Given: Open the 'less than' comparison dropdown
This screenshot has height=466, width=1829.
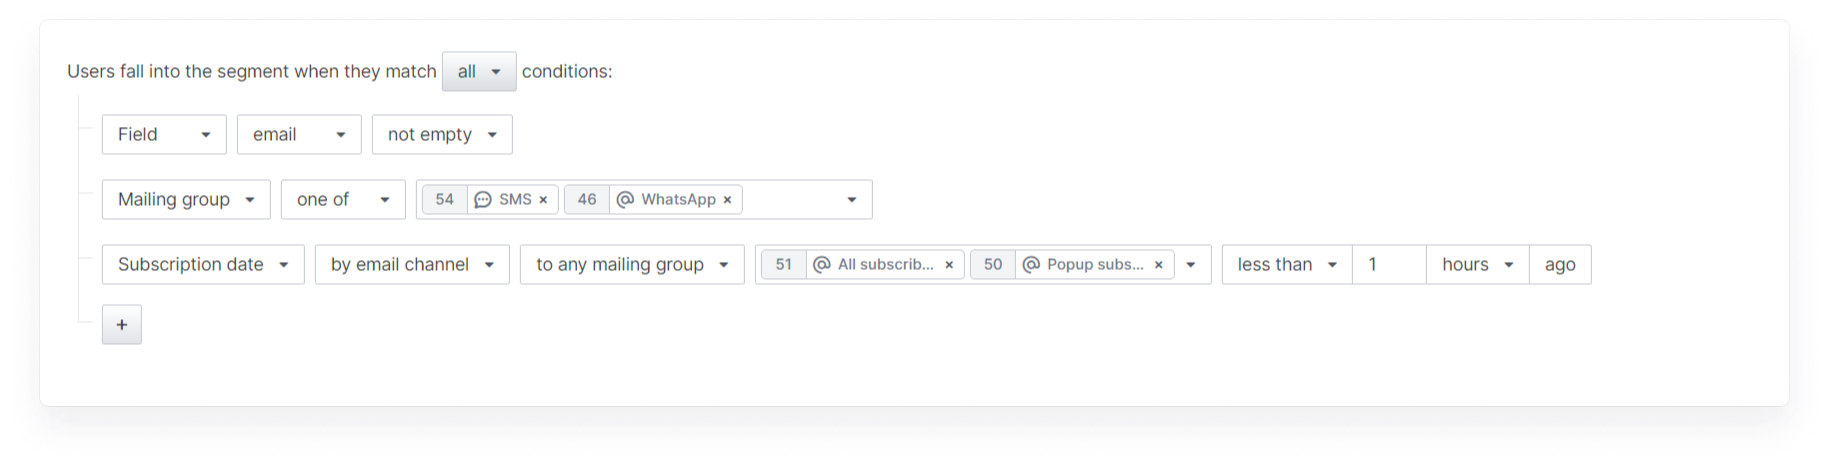Looking at the screenshot, I should [1287, 265].
